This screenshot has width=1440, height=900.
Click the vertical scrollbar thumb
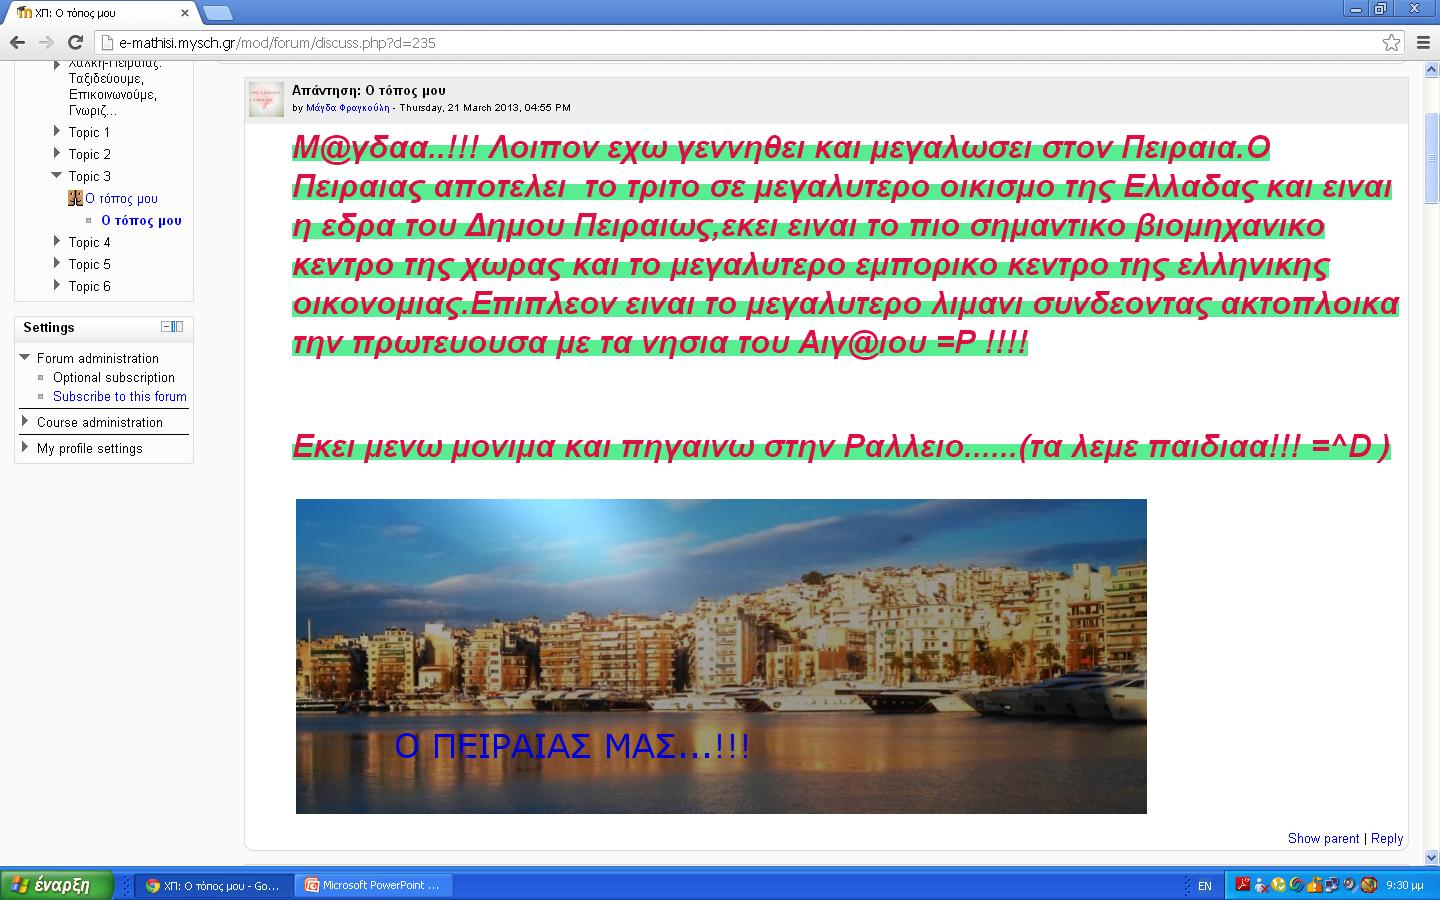(x=1431, y=158)
